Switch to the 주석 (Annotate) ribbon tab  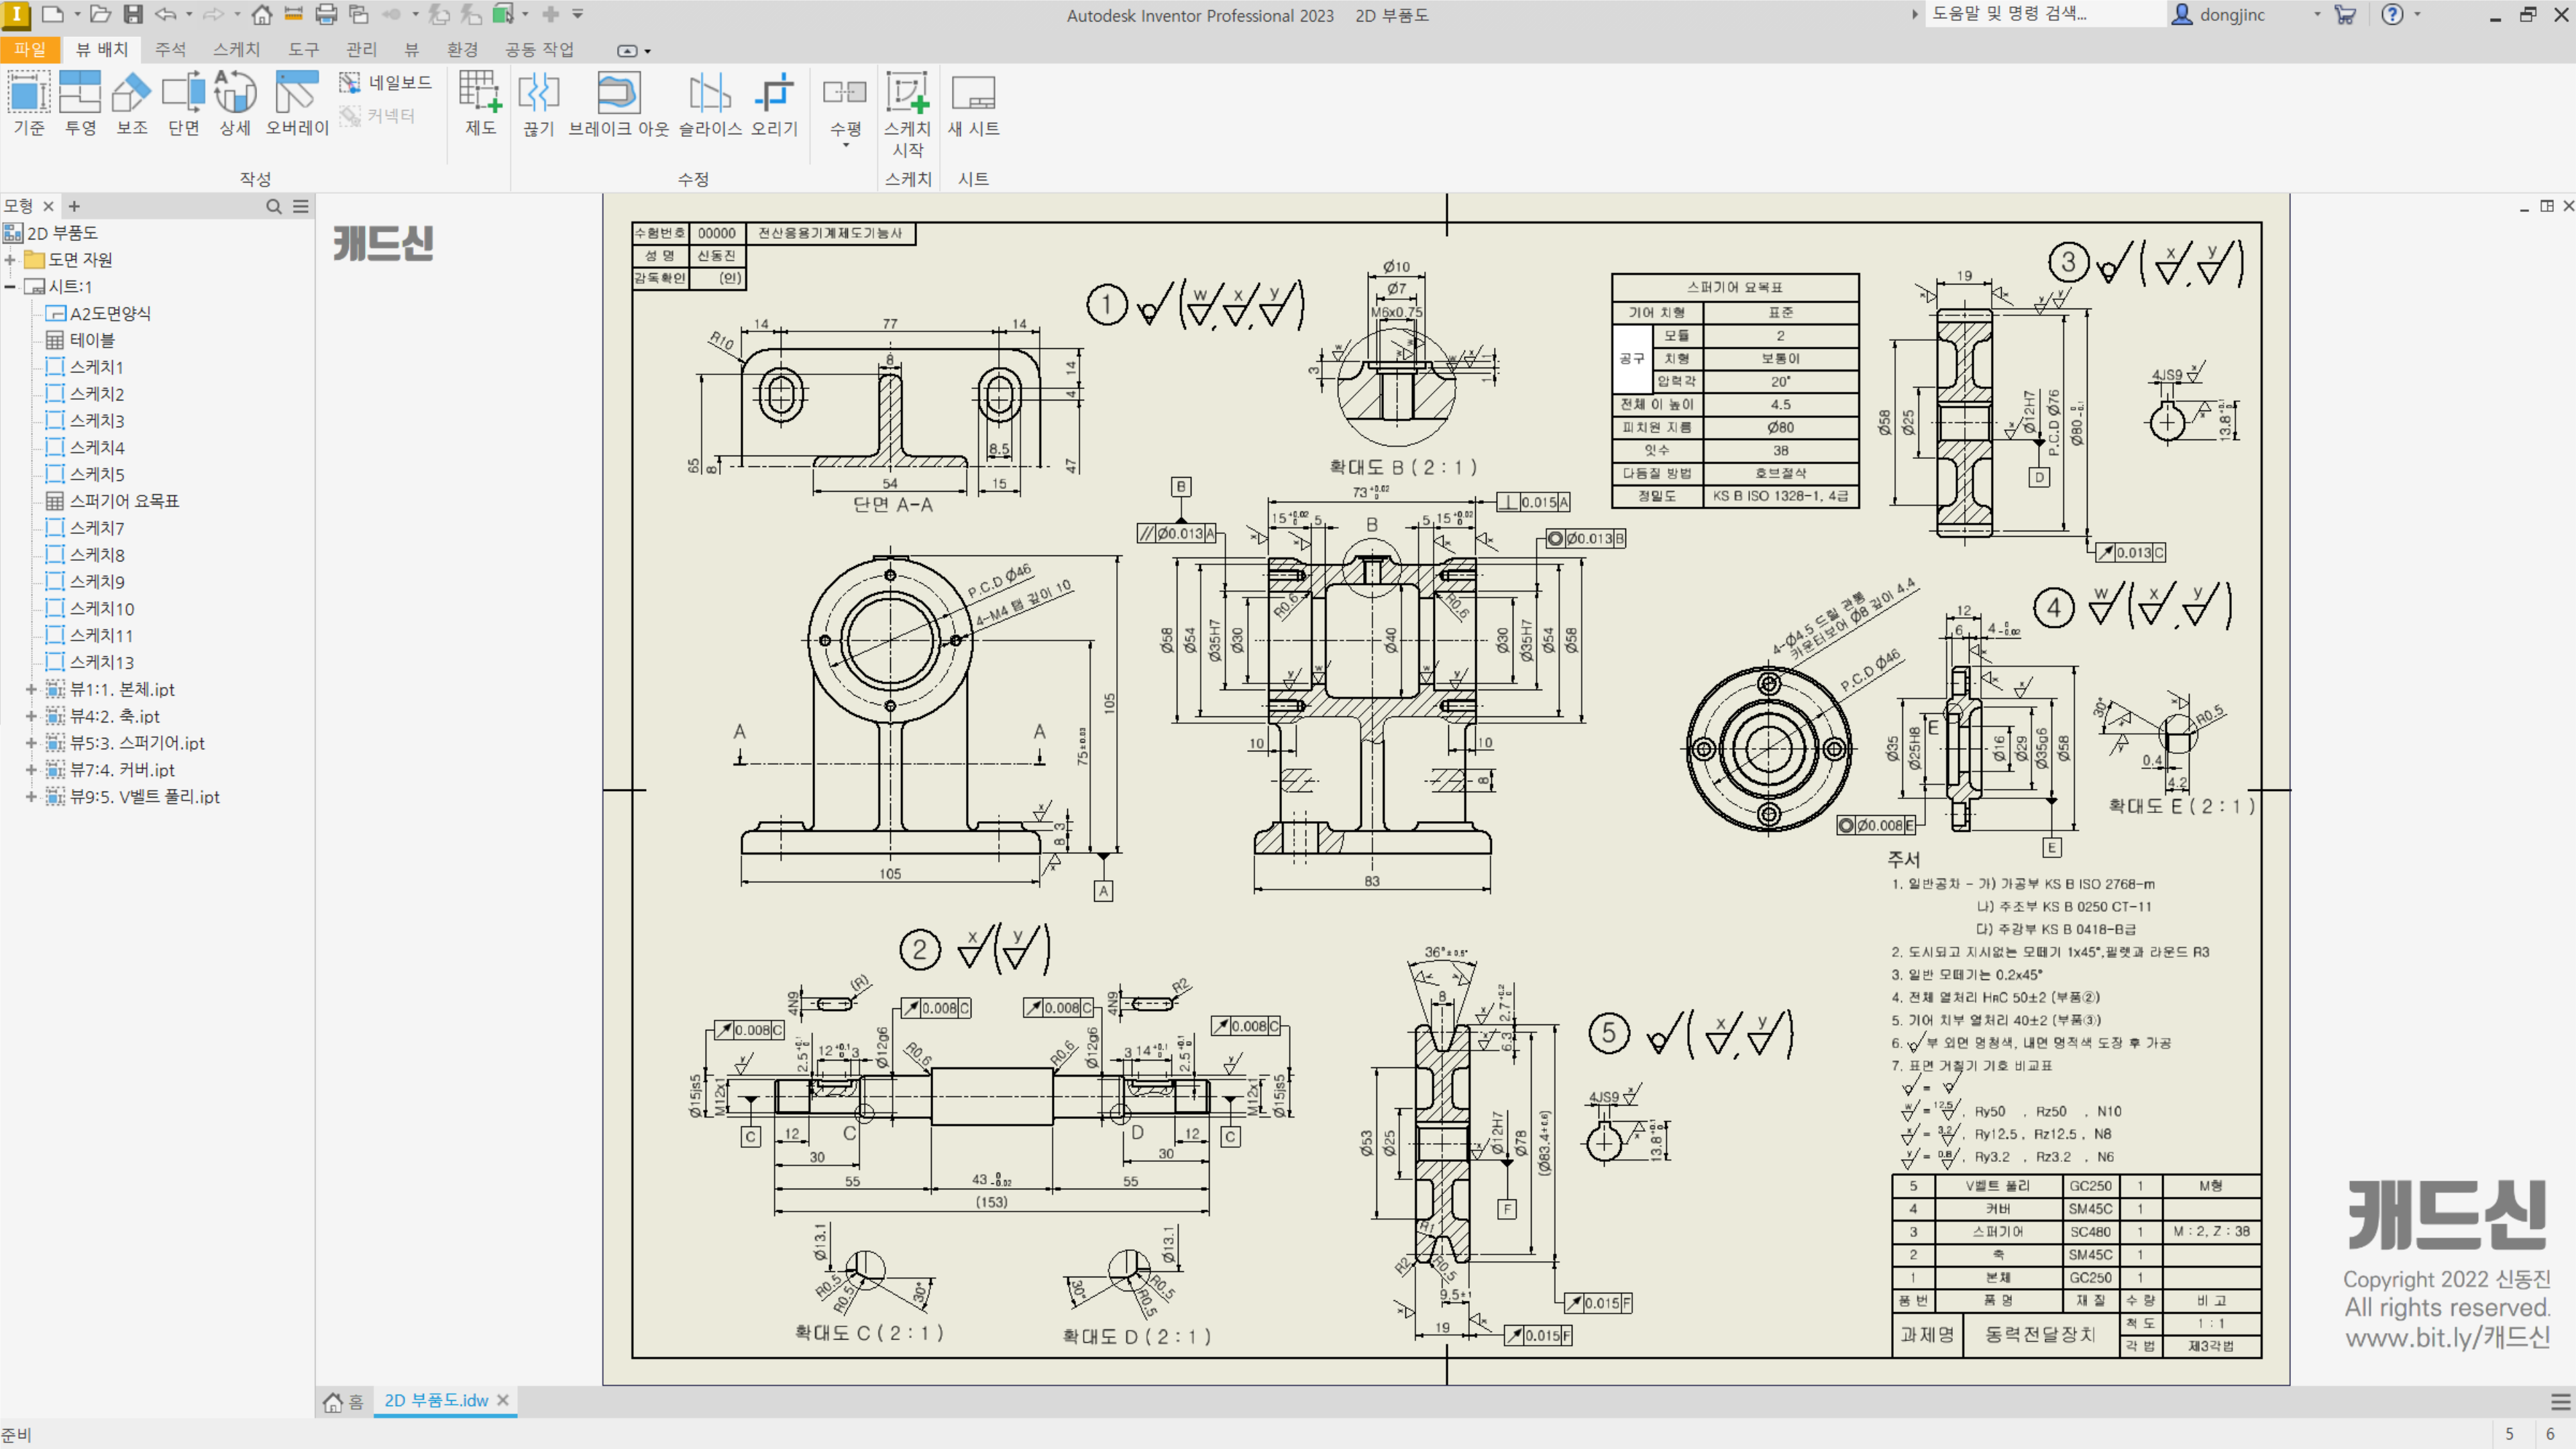tap(170, 49)
